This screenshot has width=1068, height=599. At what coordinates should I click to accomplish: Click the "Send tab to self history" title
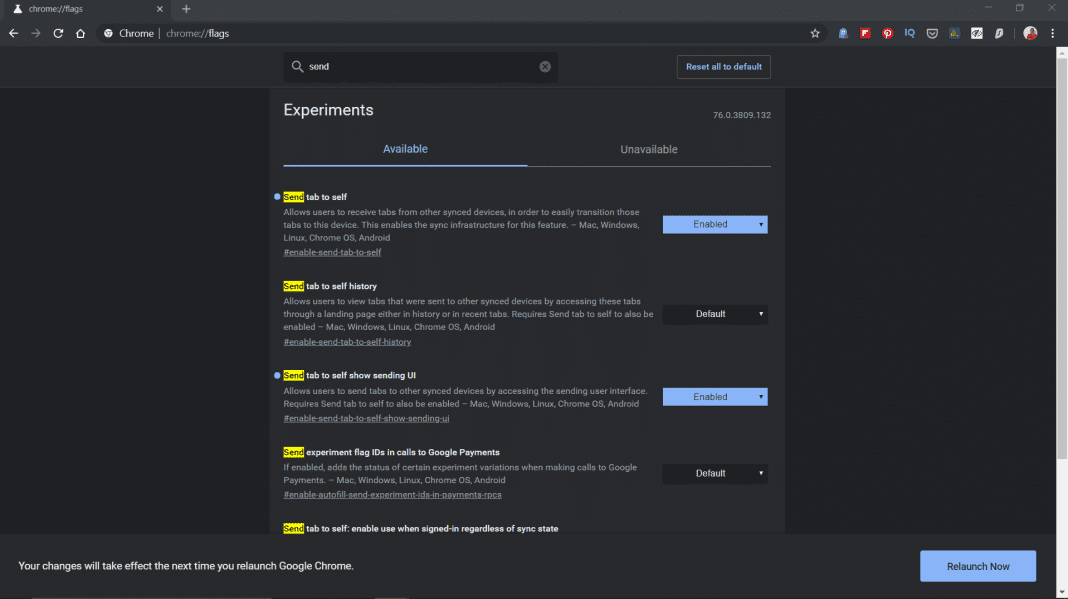click(330, 286)
